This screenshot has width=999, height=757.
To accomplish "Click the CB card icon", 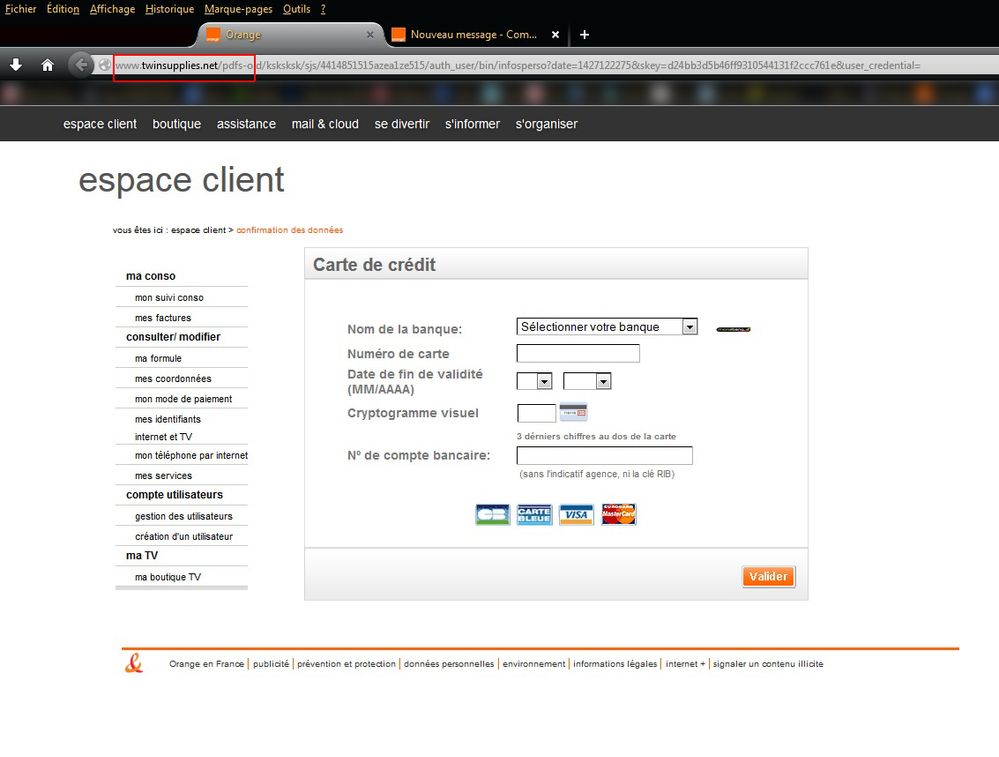I will (492, 513).
